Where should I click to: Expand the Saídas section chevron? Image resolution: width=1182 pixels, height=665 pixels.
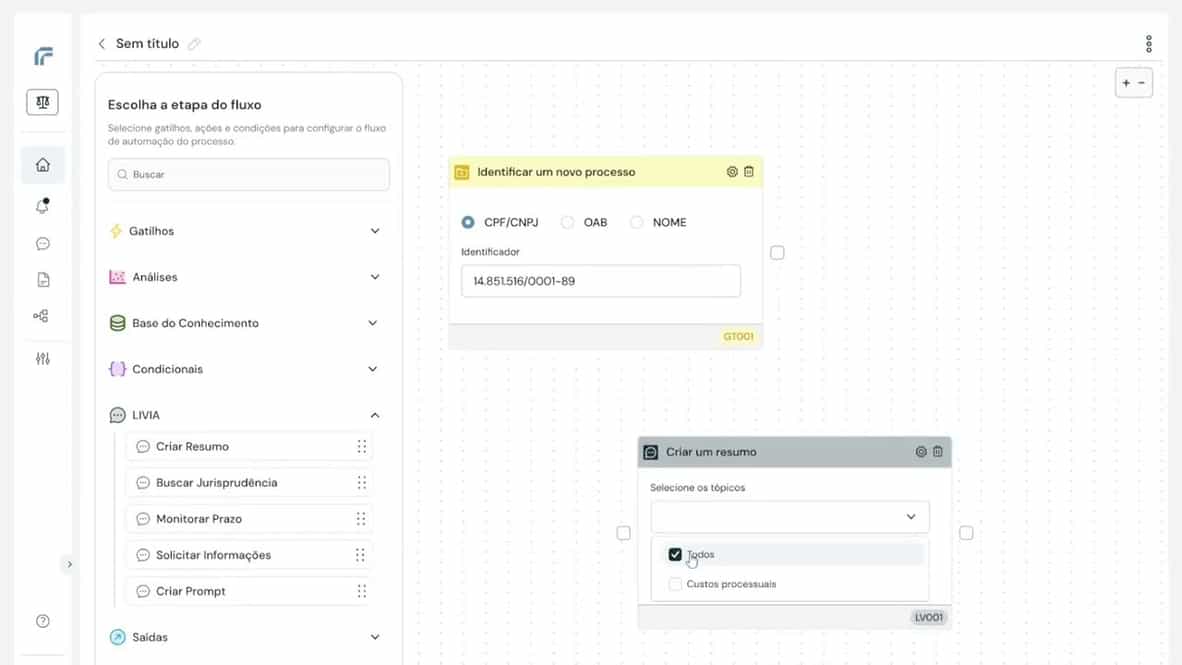[x=375, y=637]
